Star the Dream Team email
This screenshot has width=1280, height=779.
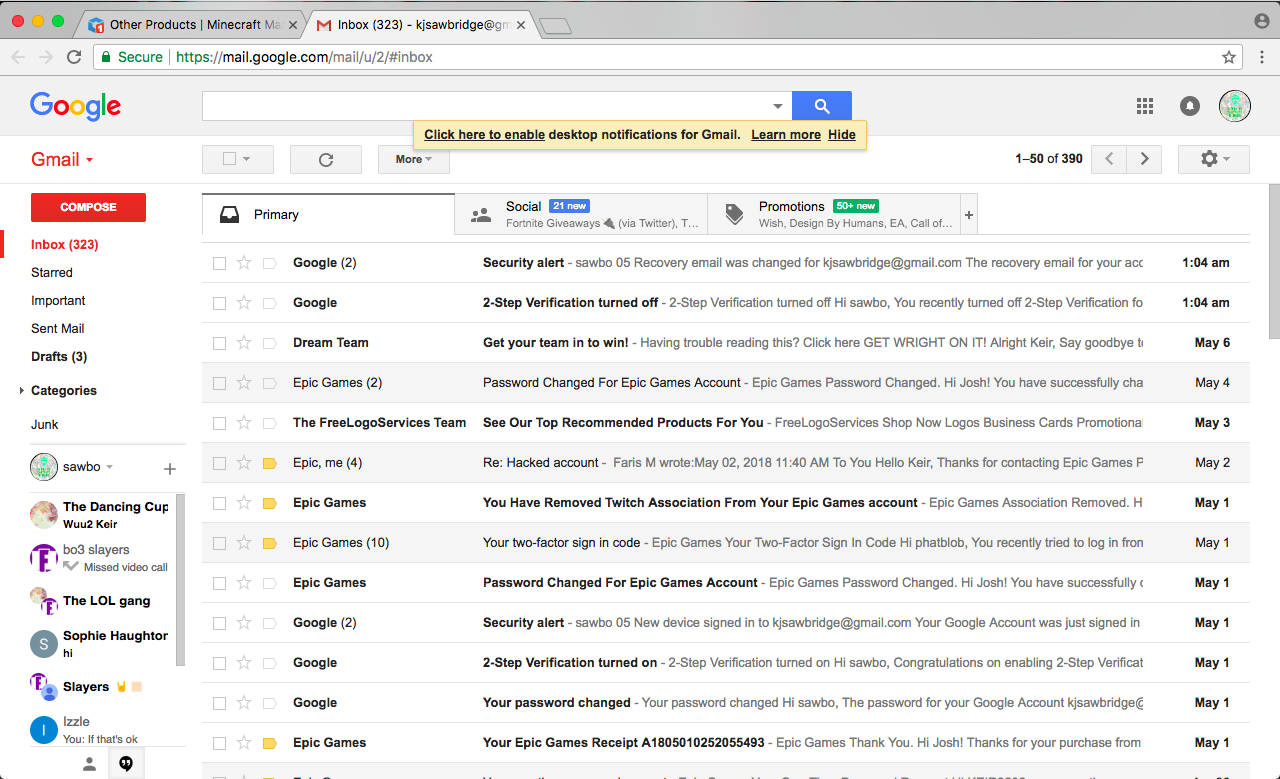tap(244, 343)
